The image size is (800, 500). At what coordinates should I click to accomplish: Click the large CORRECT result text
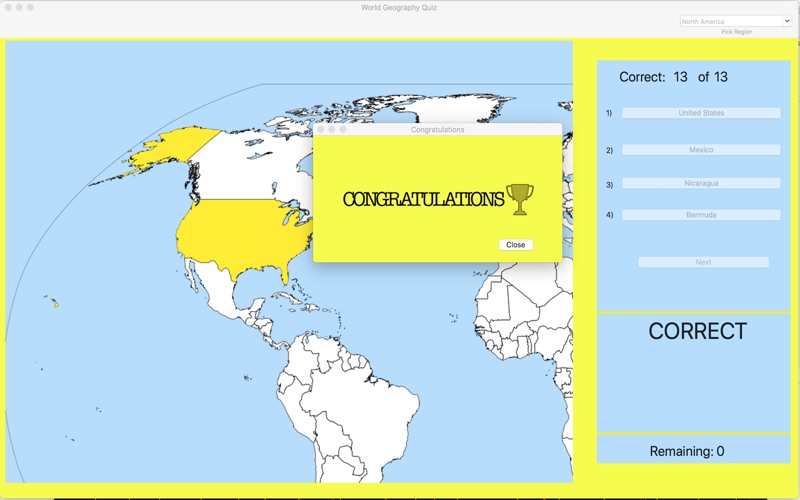point(697,331)
